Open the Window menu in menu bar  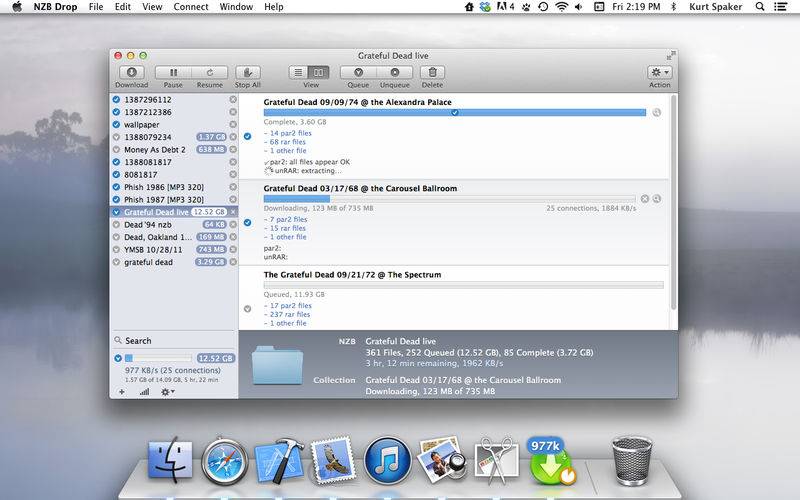(236, 7)
